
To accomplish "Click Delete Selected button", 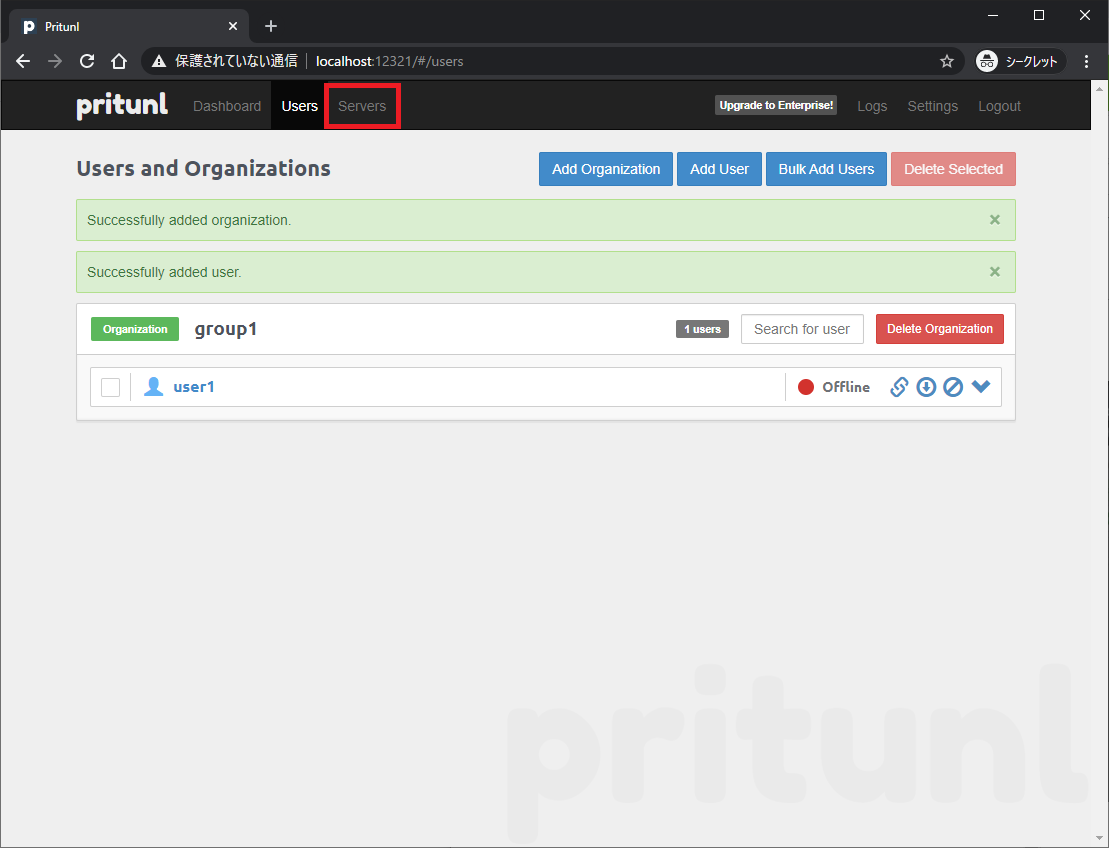I will tap(953, 169).
